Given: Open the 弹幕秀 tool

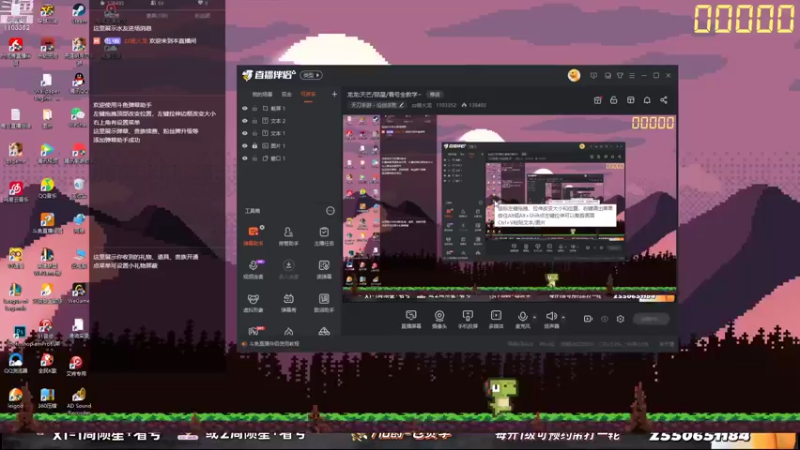Looking at the screenshot, I should point(288,303).
